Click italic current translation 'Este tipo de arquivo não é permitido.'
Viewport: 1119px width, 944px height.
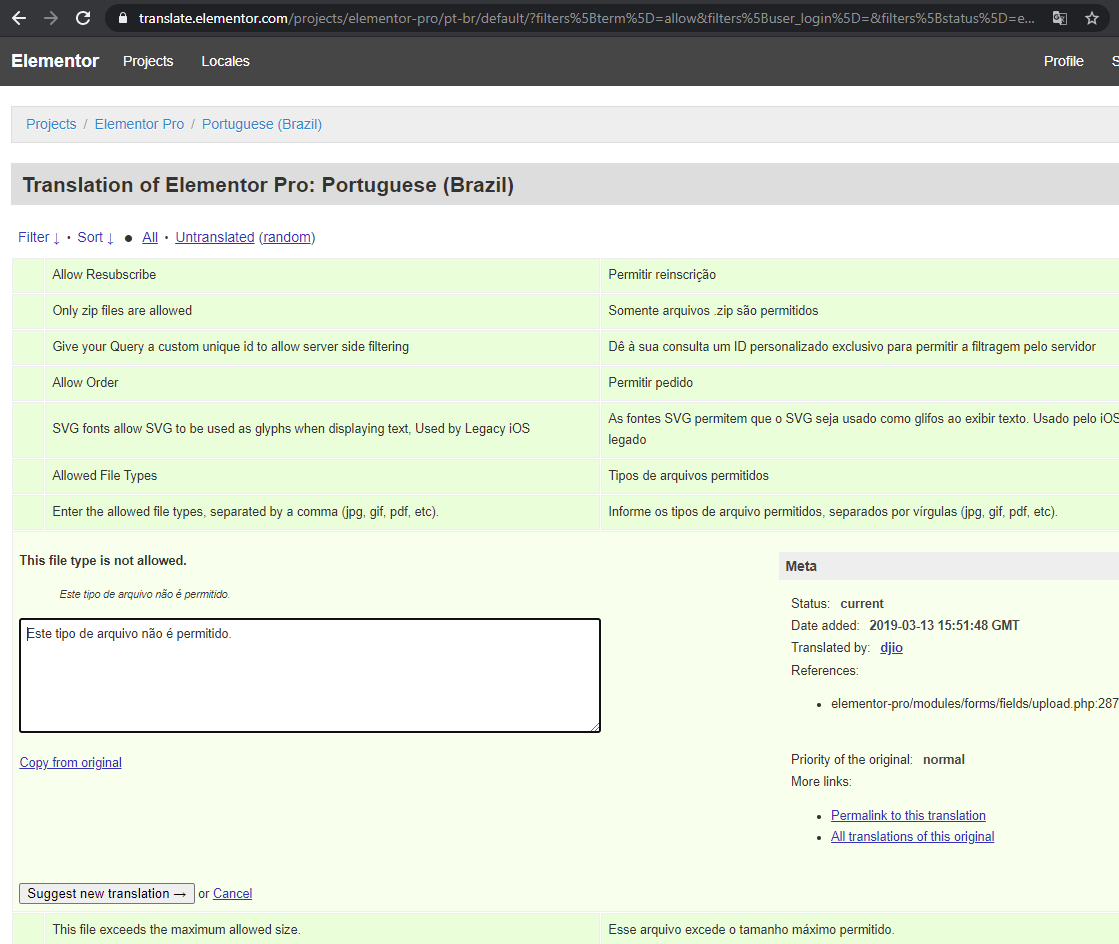click(145, 594)
